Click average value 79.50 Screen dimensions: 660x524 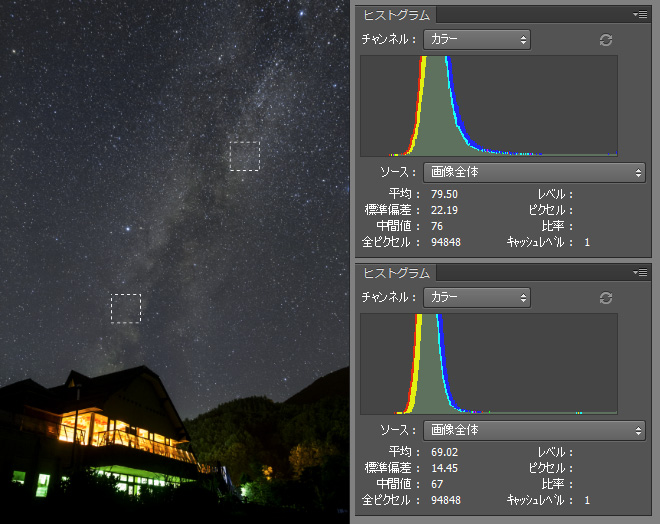(x=444, y=194)
